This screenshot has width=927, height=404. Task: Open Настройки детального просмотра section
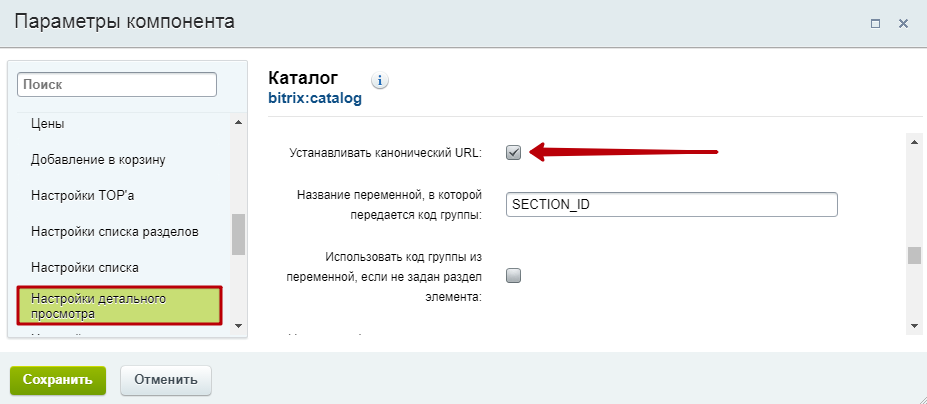pos(119,306)
